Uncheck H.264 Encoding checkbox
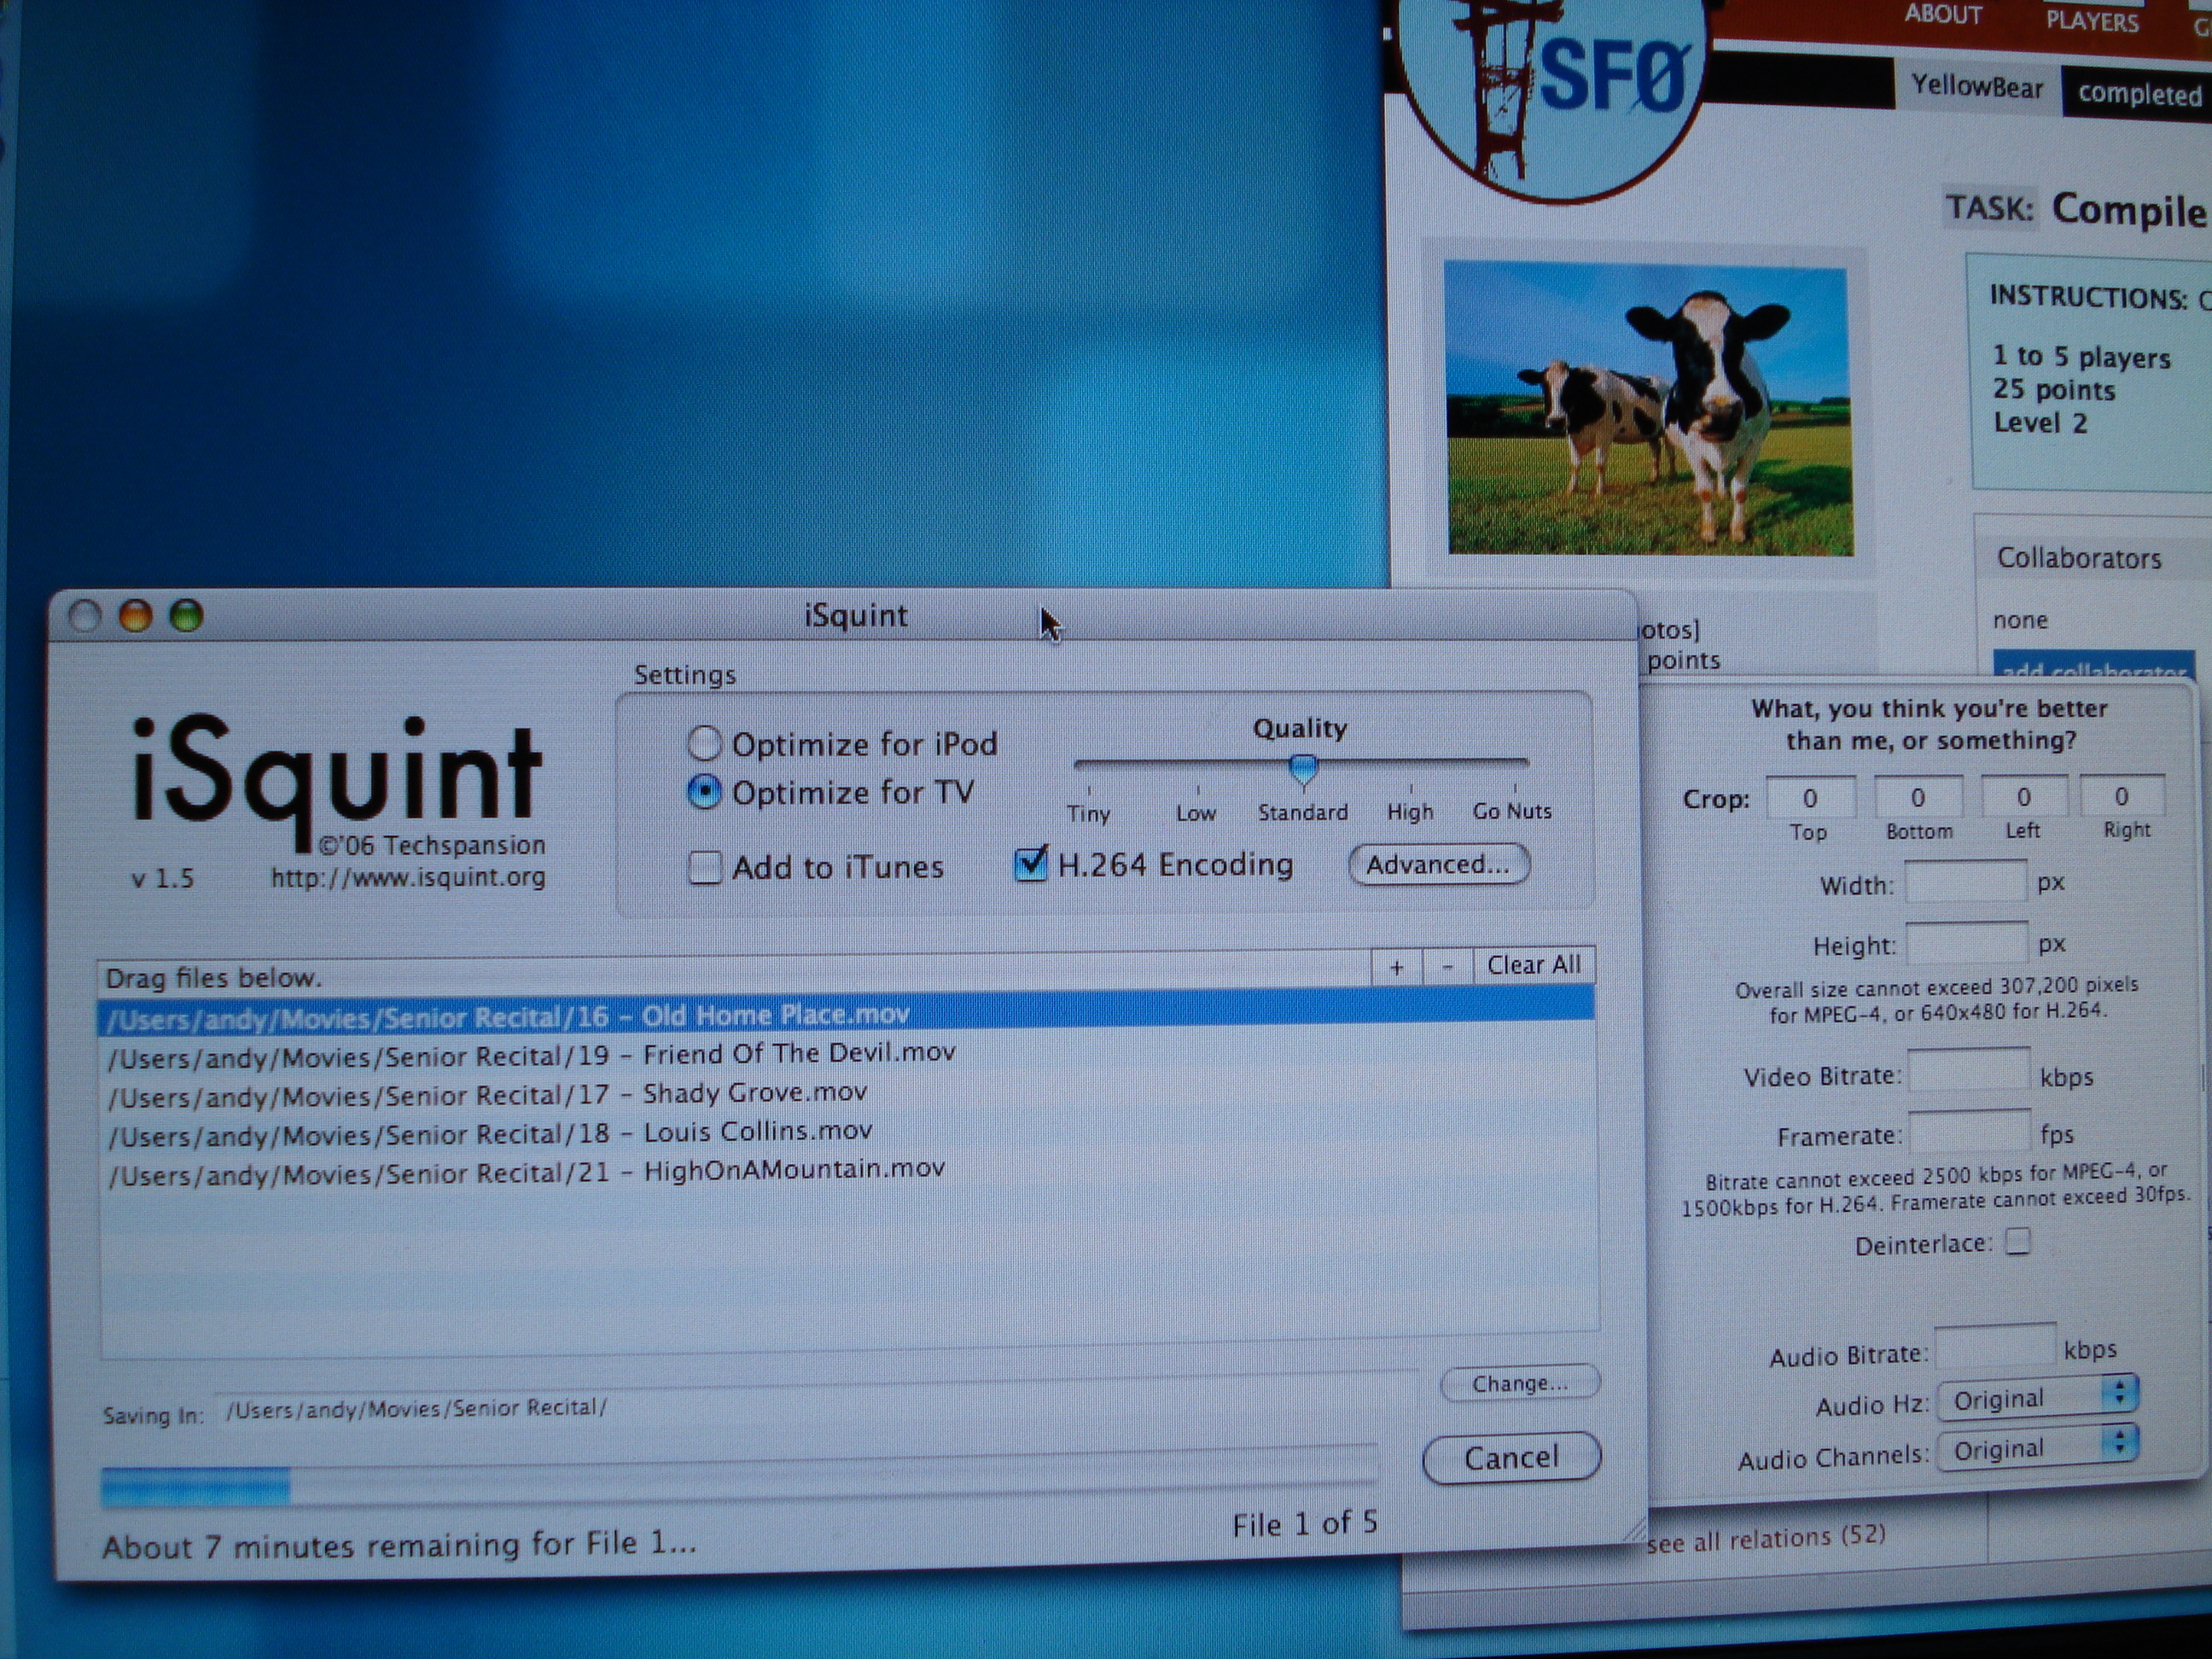The height and width of the screenshot is (1659, 2212). pyautogui.click(x=1030, y=864)
